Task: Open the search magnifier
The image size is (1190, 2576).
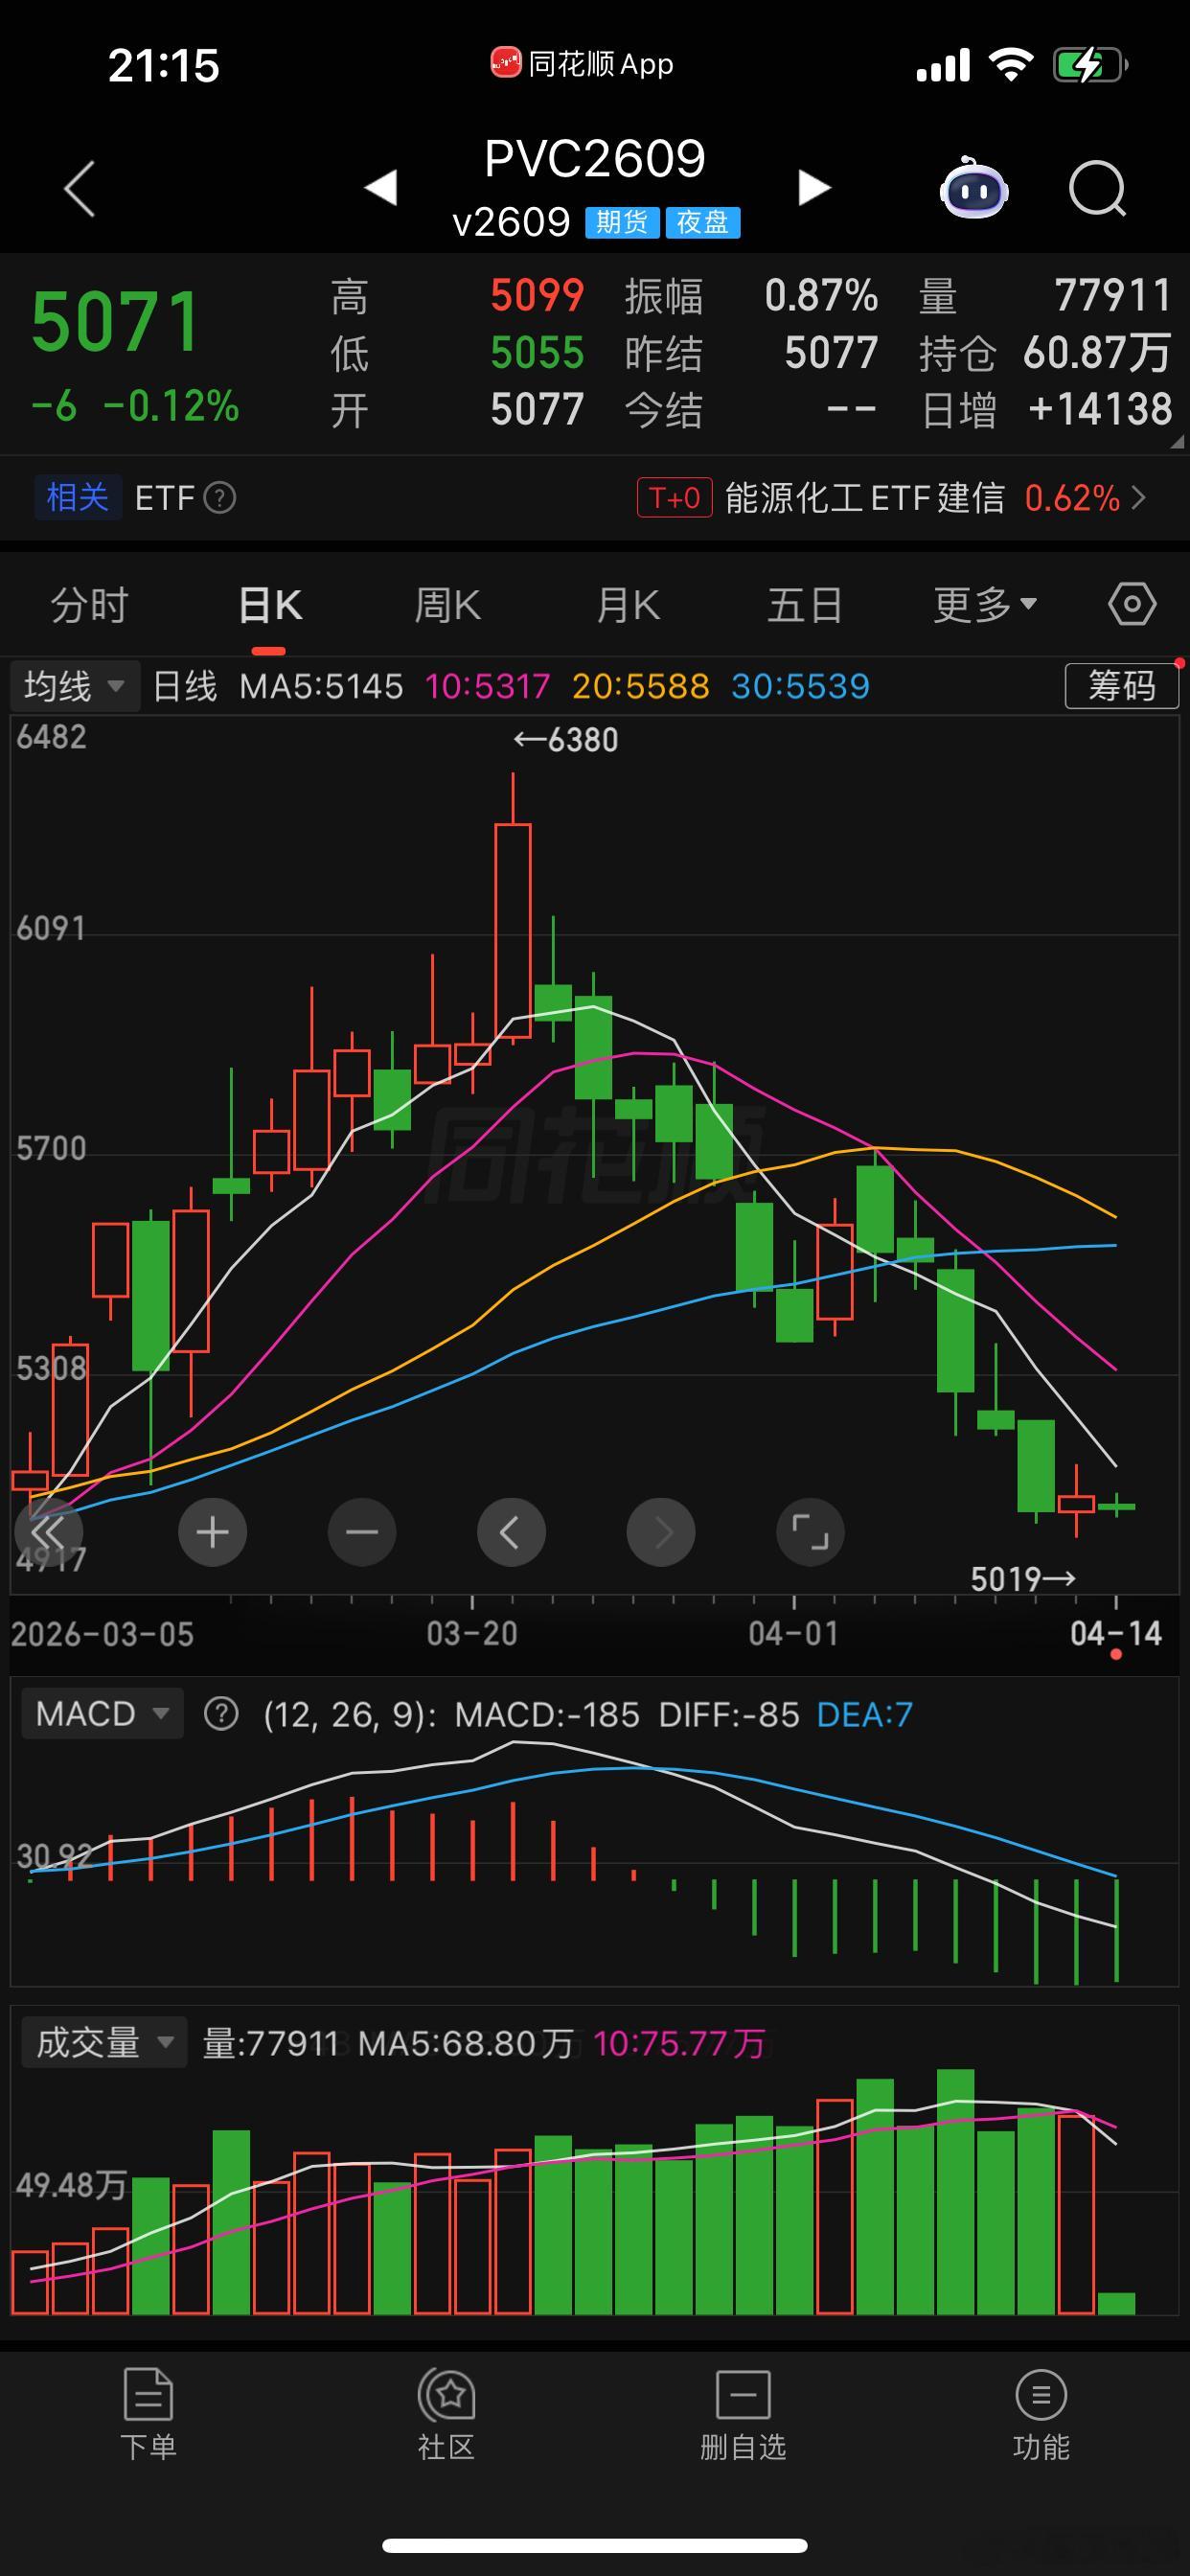Action: (x=1097, y=188)
